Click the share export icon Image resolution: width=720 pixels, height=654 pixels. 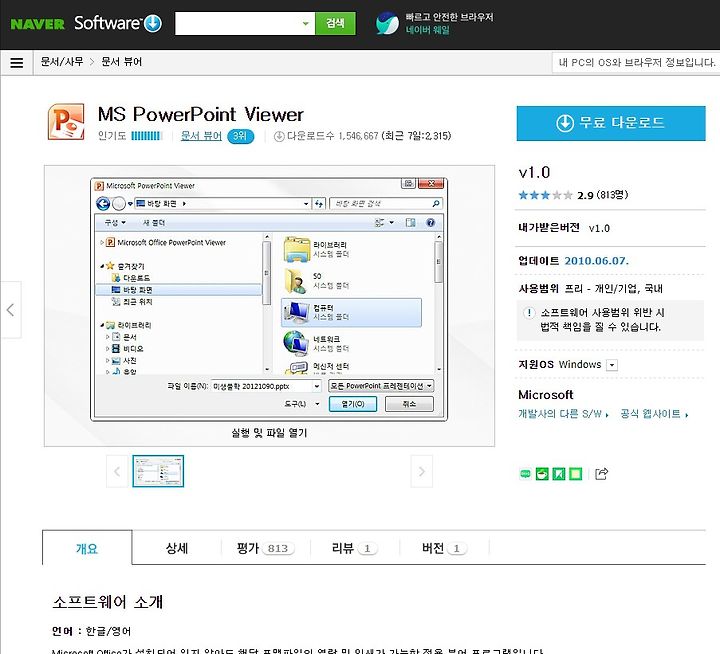click(601, 474)
